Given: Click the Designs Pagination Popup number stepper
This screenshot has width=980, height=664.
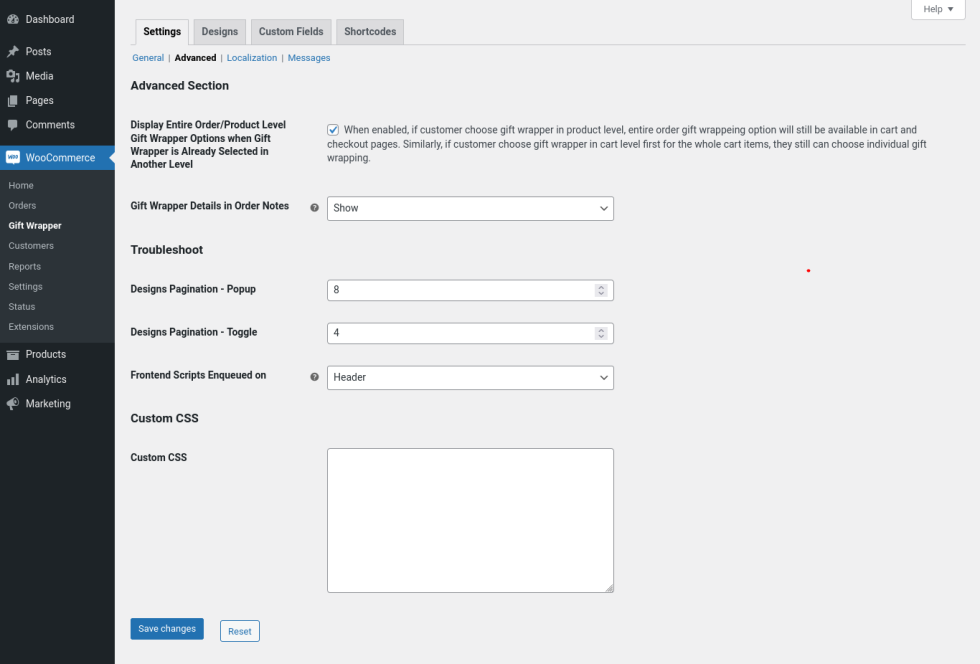Looking at the screenshot, I should (601, 290).
